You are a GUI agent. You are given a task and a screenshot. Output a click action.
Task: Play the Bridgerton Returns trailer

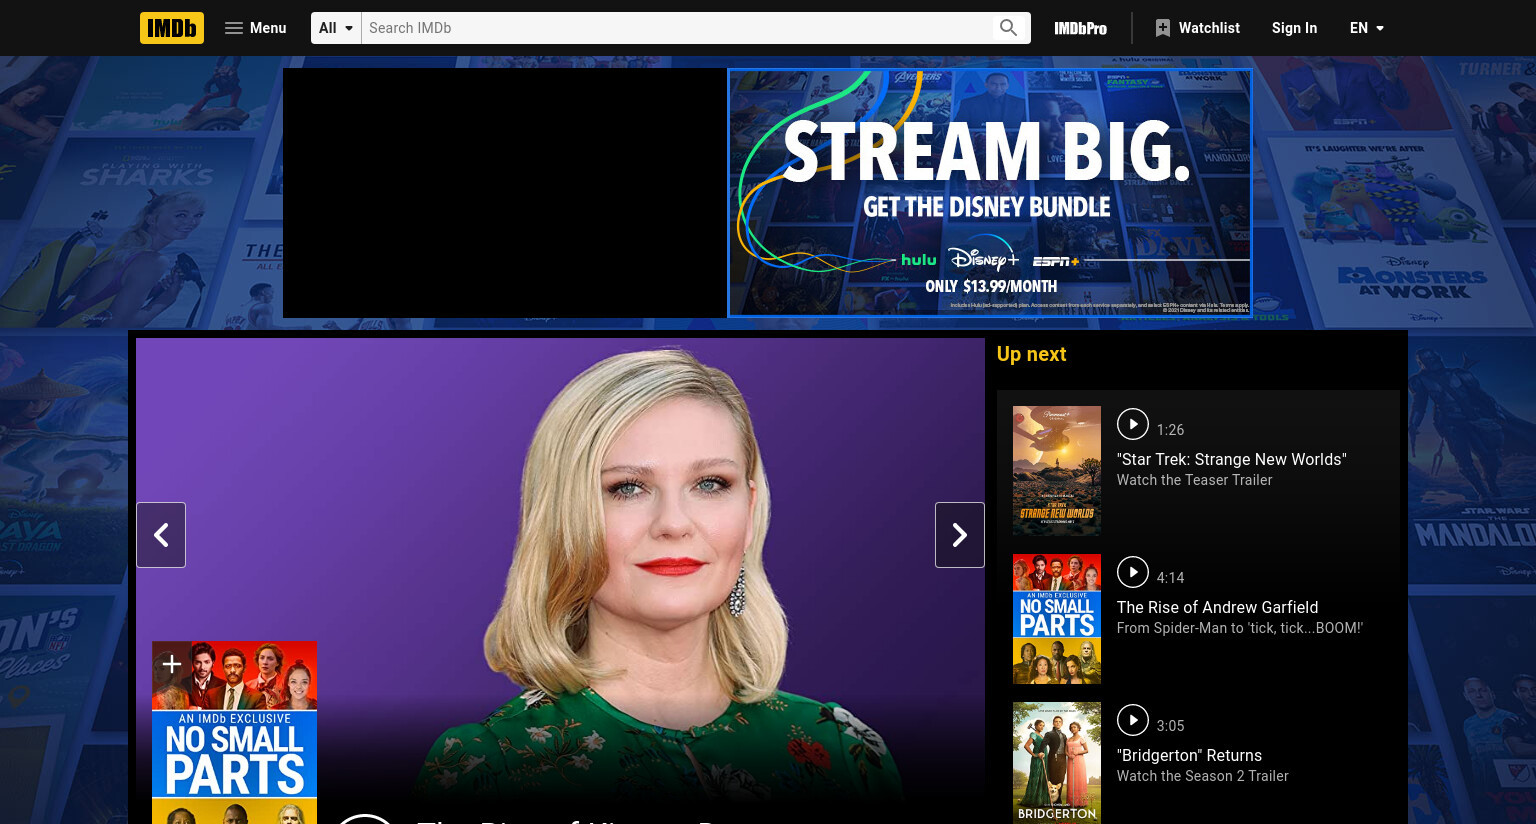coord(1133,720)
